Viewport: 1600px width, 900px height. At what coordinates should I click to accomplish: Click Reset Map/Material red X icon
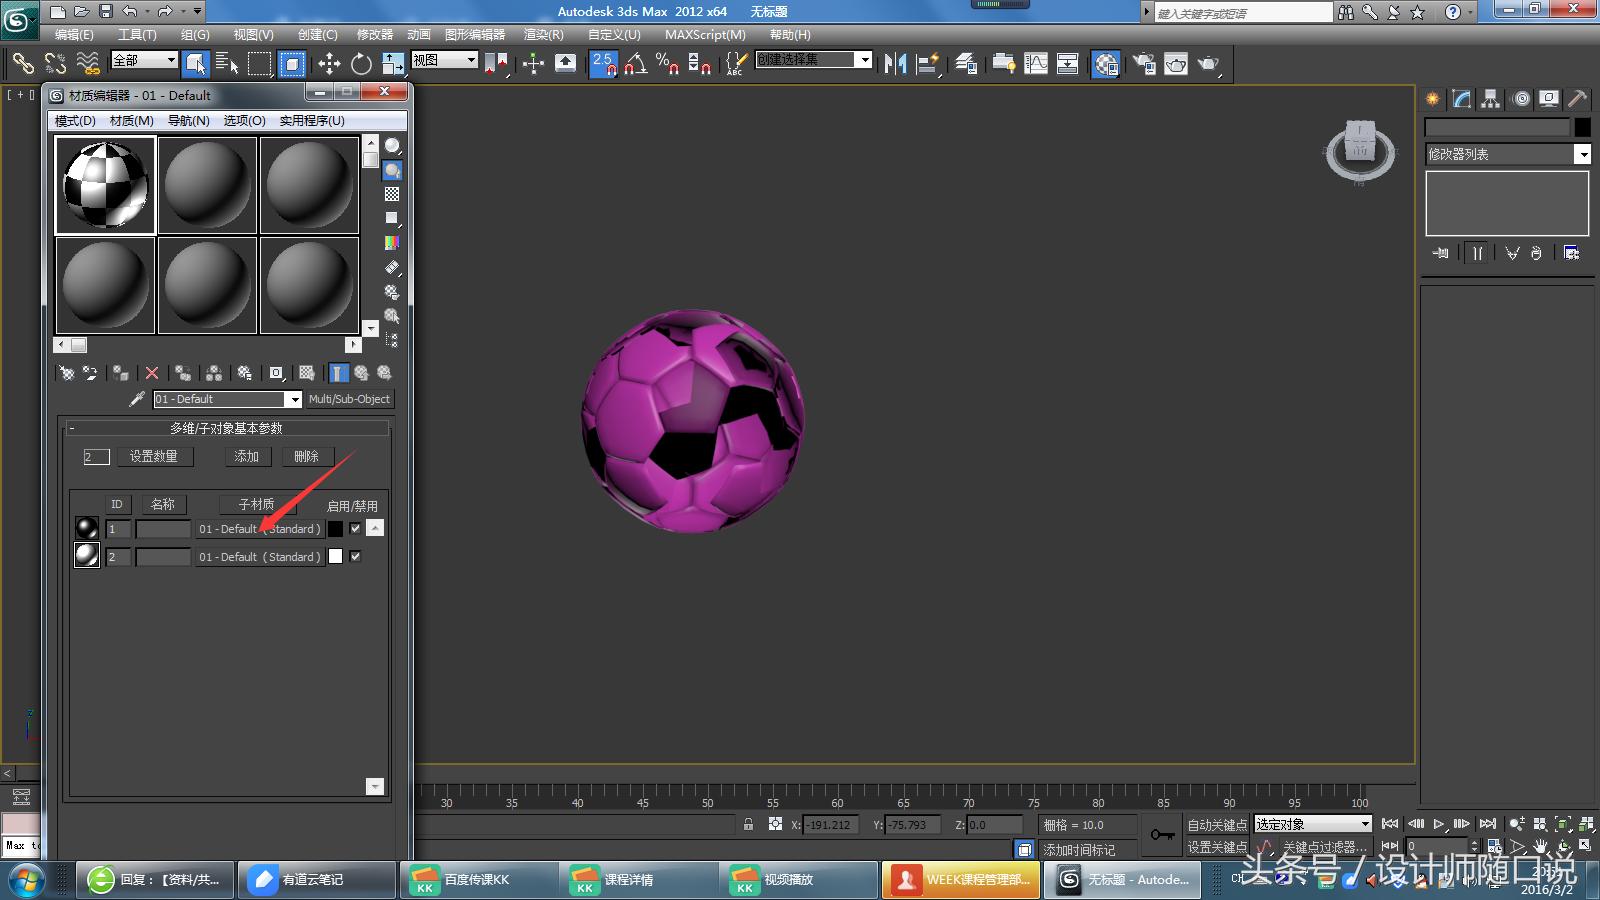click(151, 372)
